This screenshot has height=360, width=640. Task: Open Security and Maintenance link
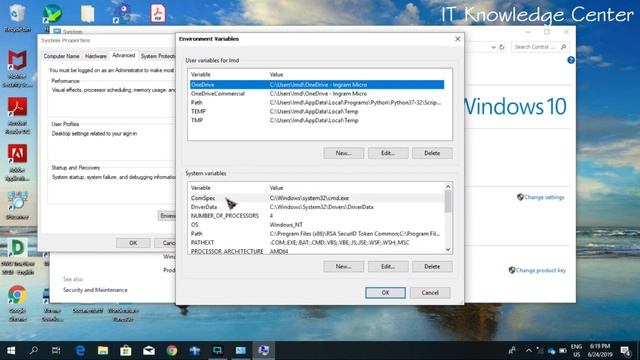click(95, 290)
